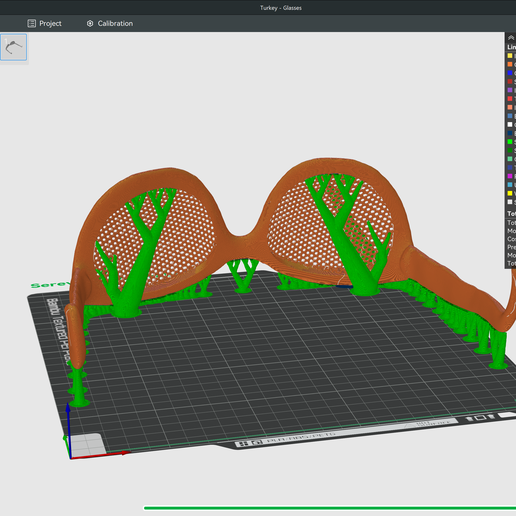Collapse the line type legend panel

pos(511,38)
